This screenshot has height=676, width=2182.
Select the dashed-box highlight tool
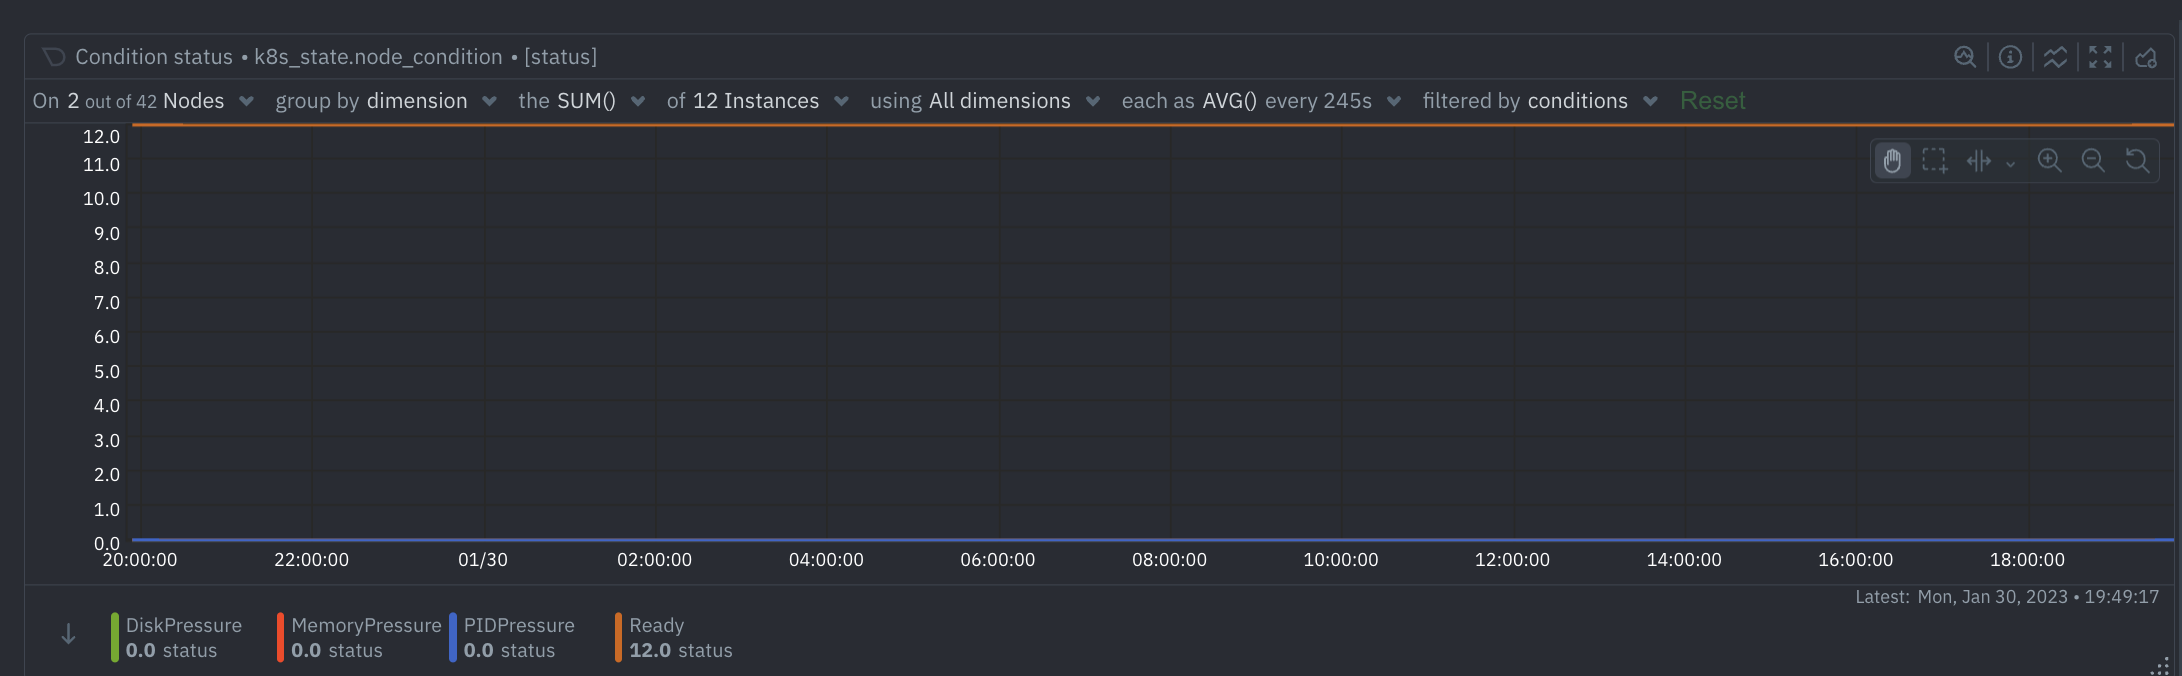(x=1935, y=161)
